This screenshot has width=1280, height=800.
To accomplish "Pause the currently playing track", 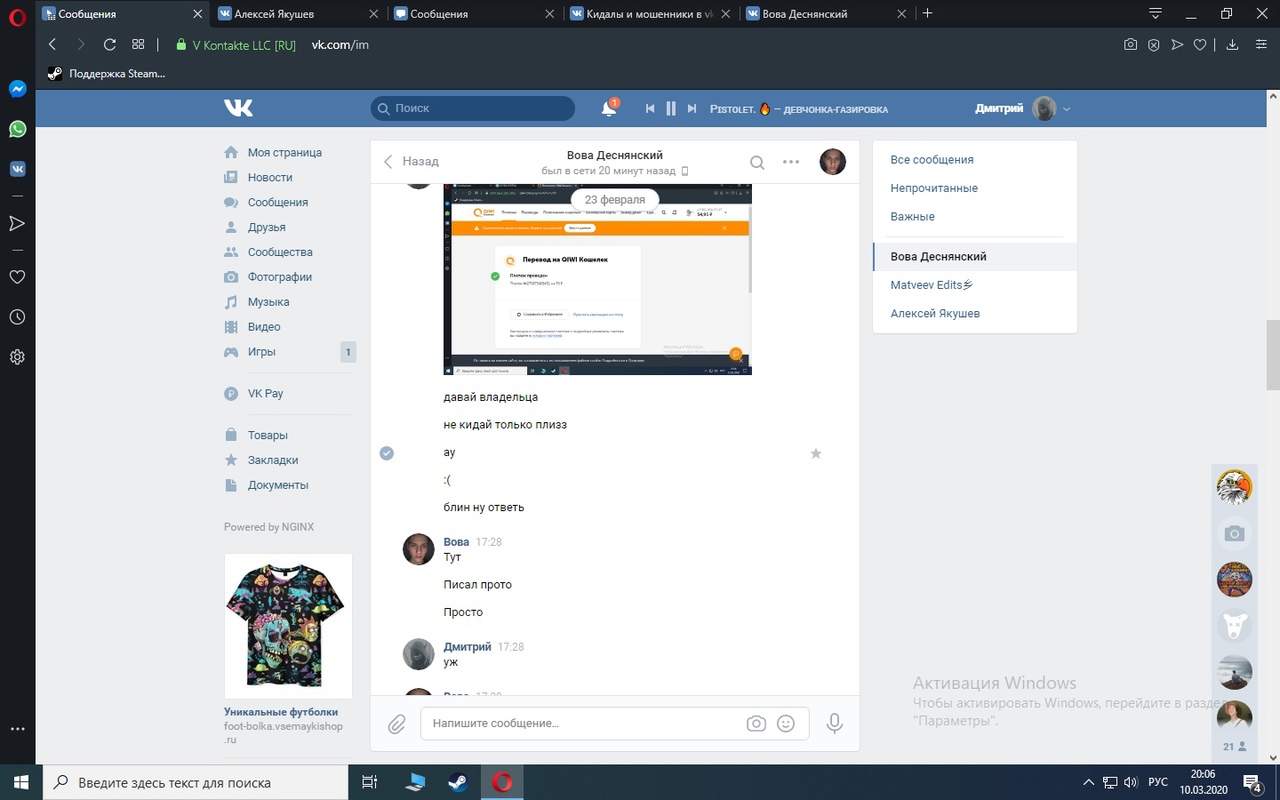I will pyautogui.click(x=671, y=109).
